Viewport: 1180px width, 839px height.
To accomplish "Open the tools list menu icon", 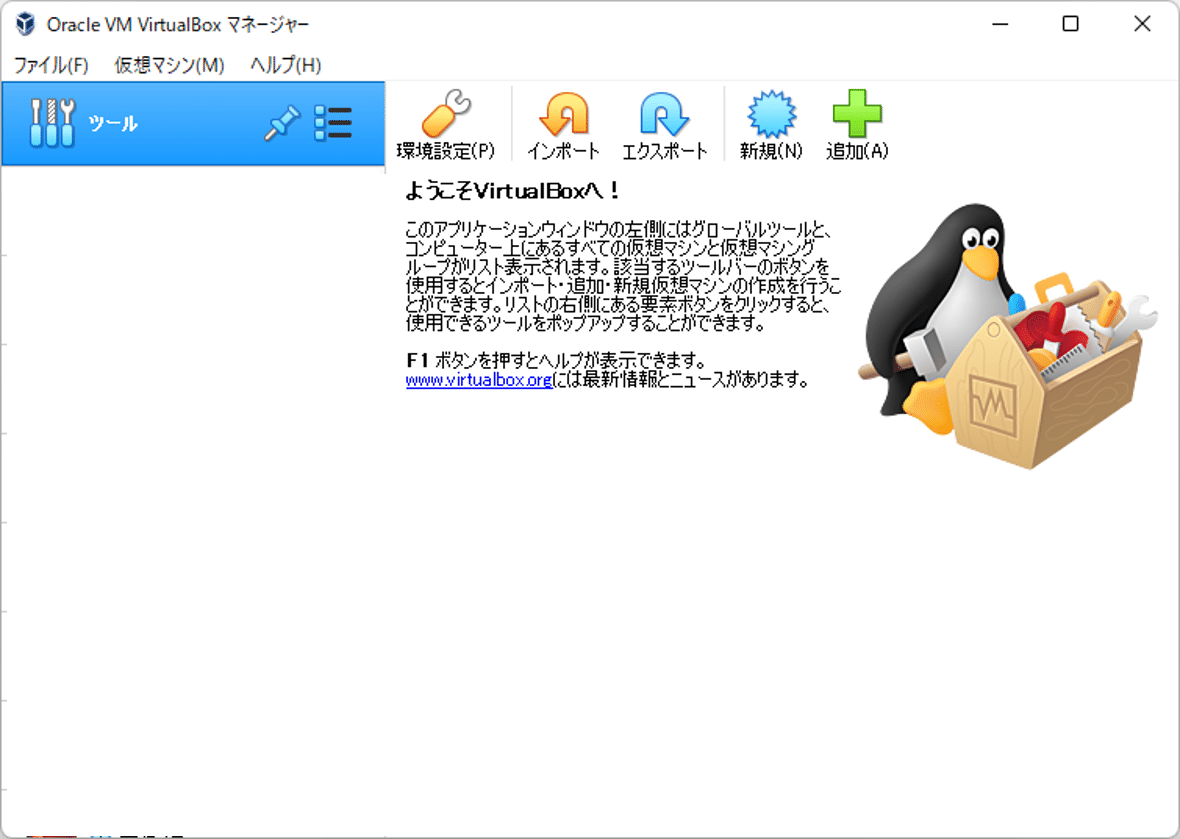I will tap(333, 123).
